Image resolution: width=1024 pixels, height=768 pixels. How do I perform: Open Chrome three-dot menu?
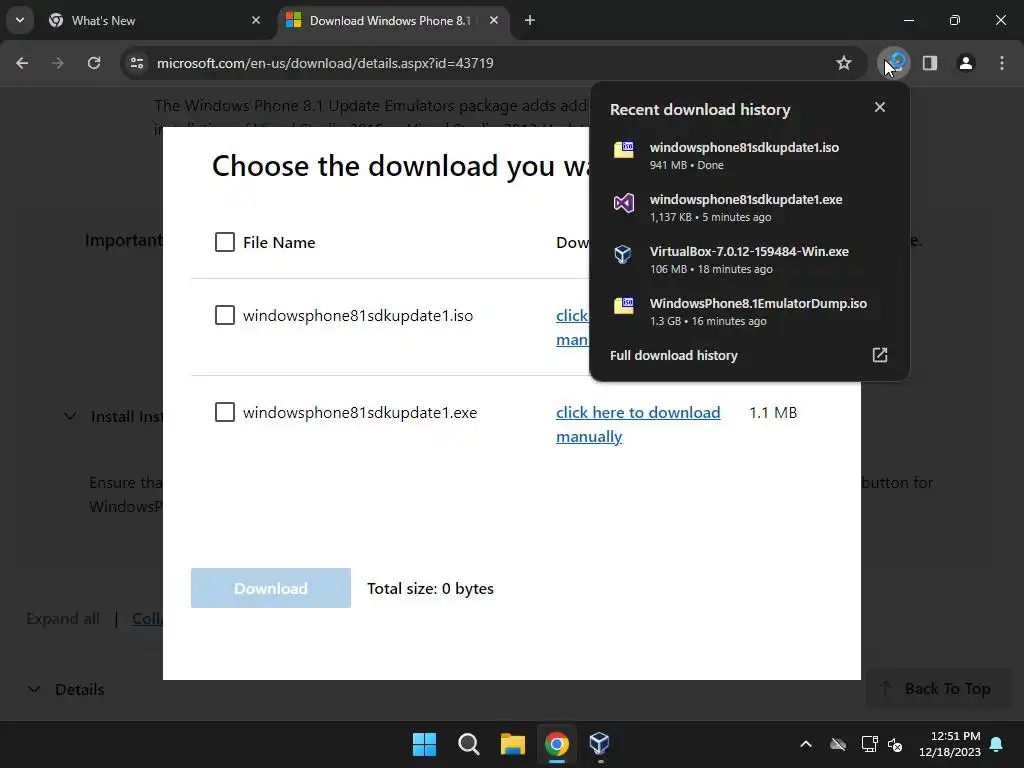(1002, 63)
